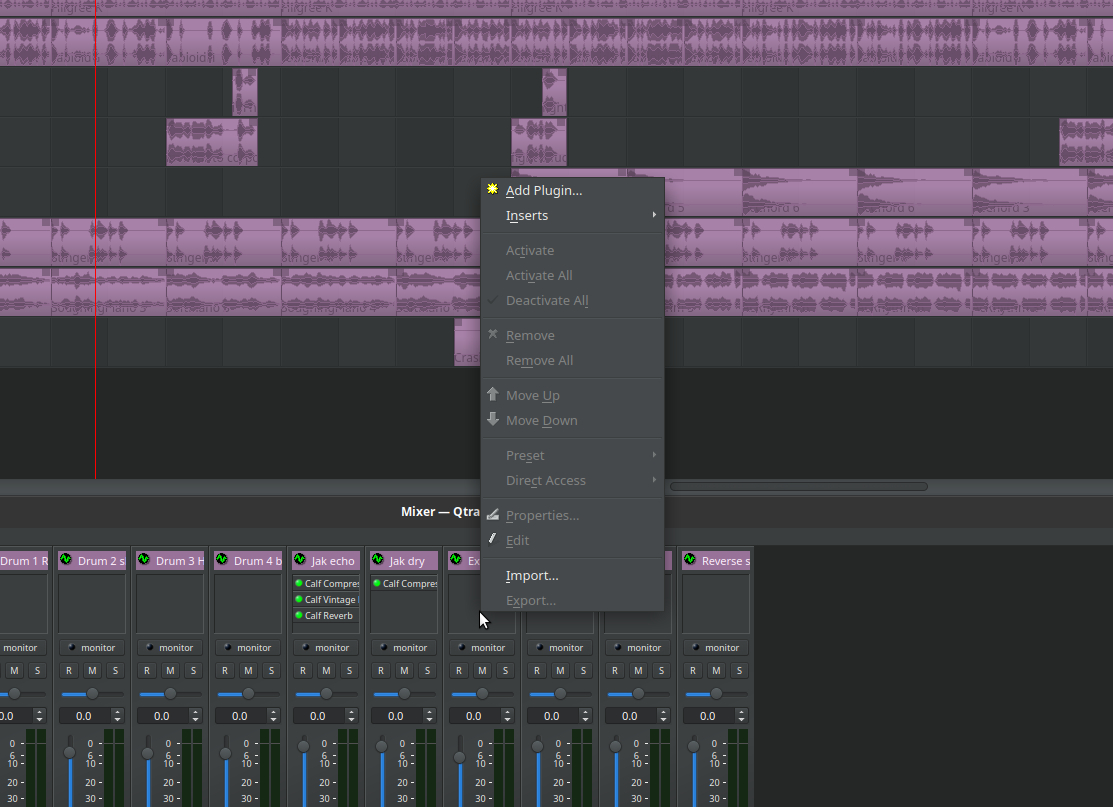Click the waveform icon on the Ex strip
The height and width of the screenshot is (807, 1113).
[x=456, y=560]
